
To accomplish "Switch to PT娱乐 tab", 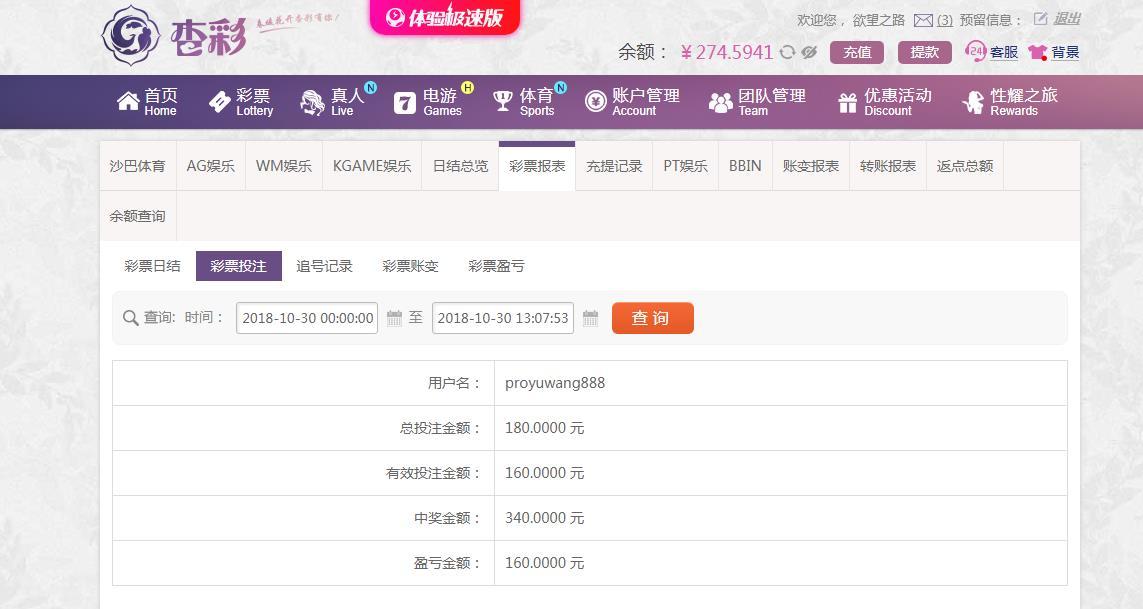I will [685, 166].
